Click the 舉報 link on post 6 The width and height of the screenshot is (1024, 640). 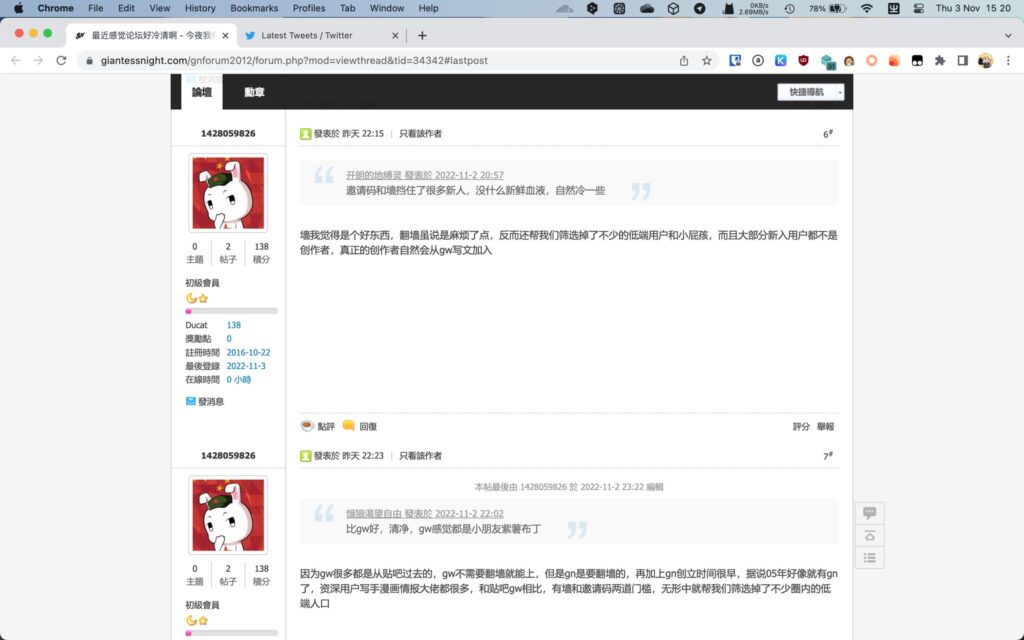(825, 426)
